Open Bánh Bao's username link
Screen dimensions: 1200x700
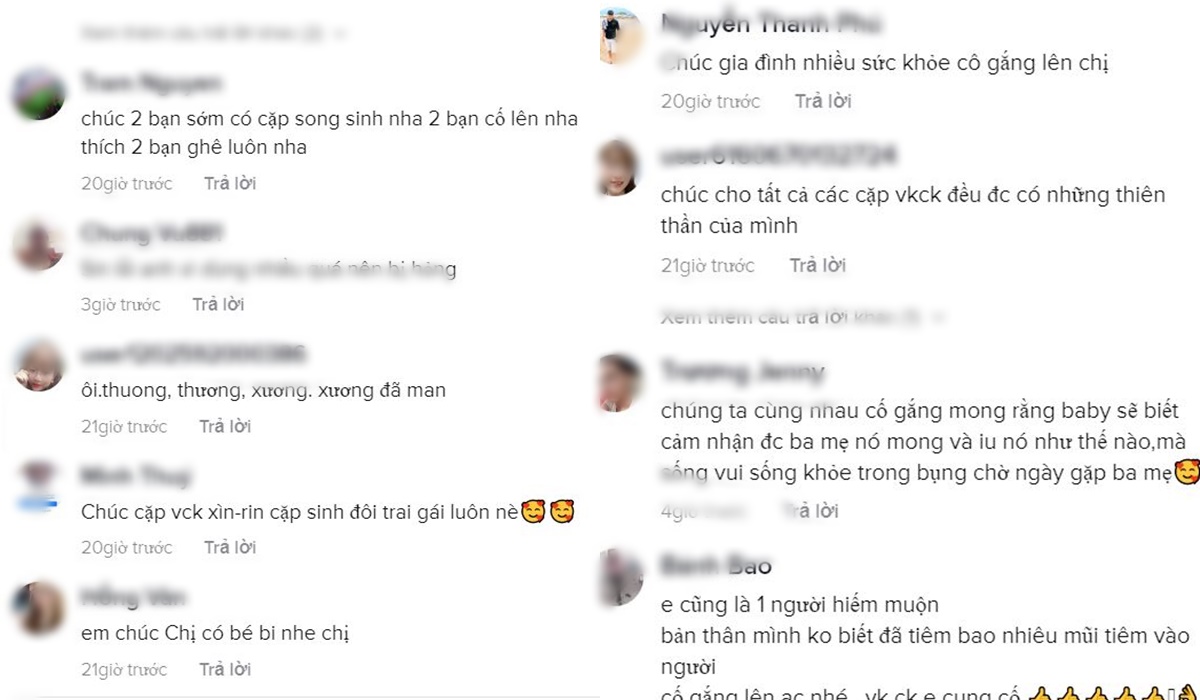pyautogui.click(x=716, y=566)
